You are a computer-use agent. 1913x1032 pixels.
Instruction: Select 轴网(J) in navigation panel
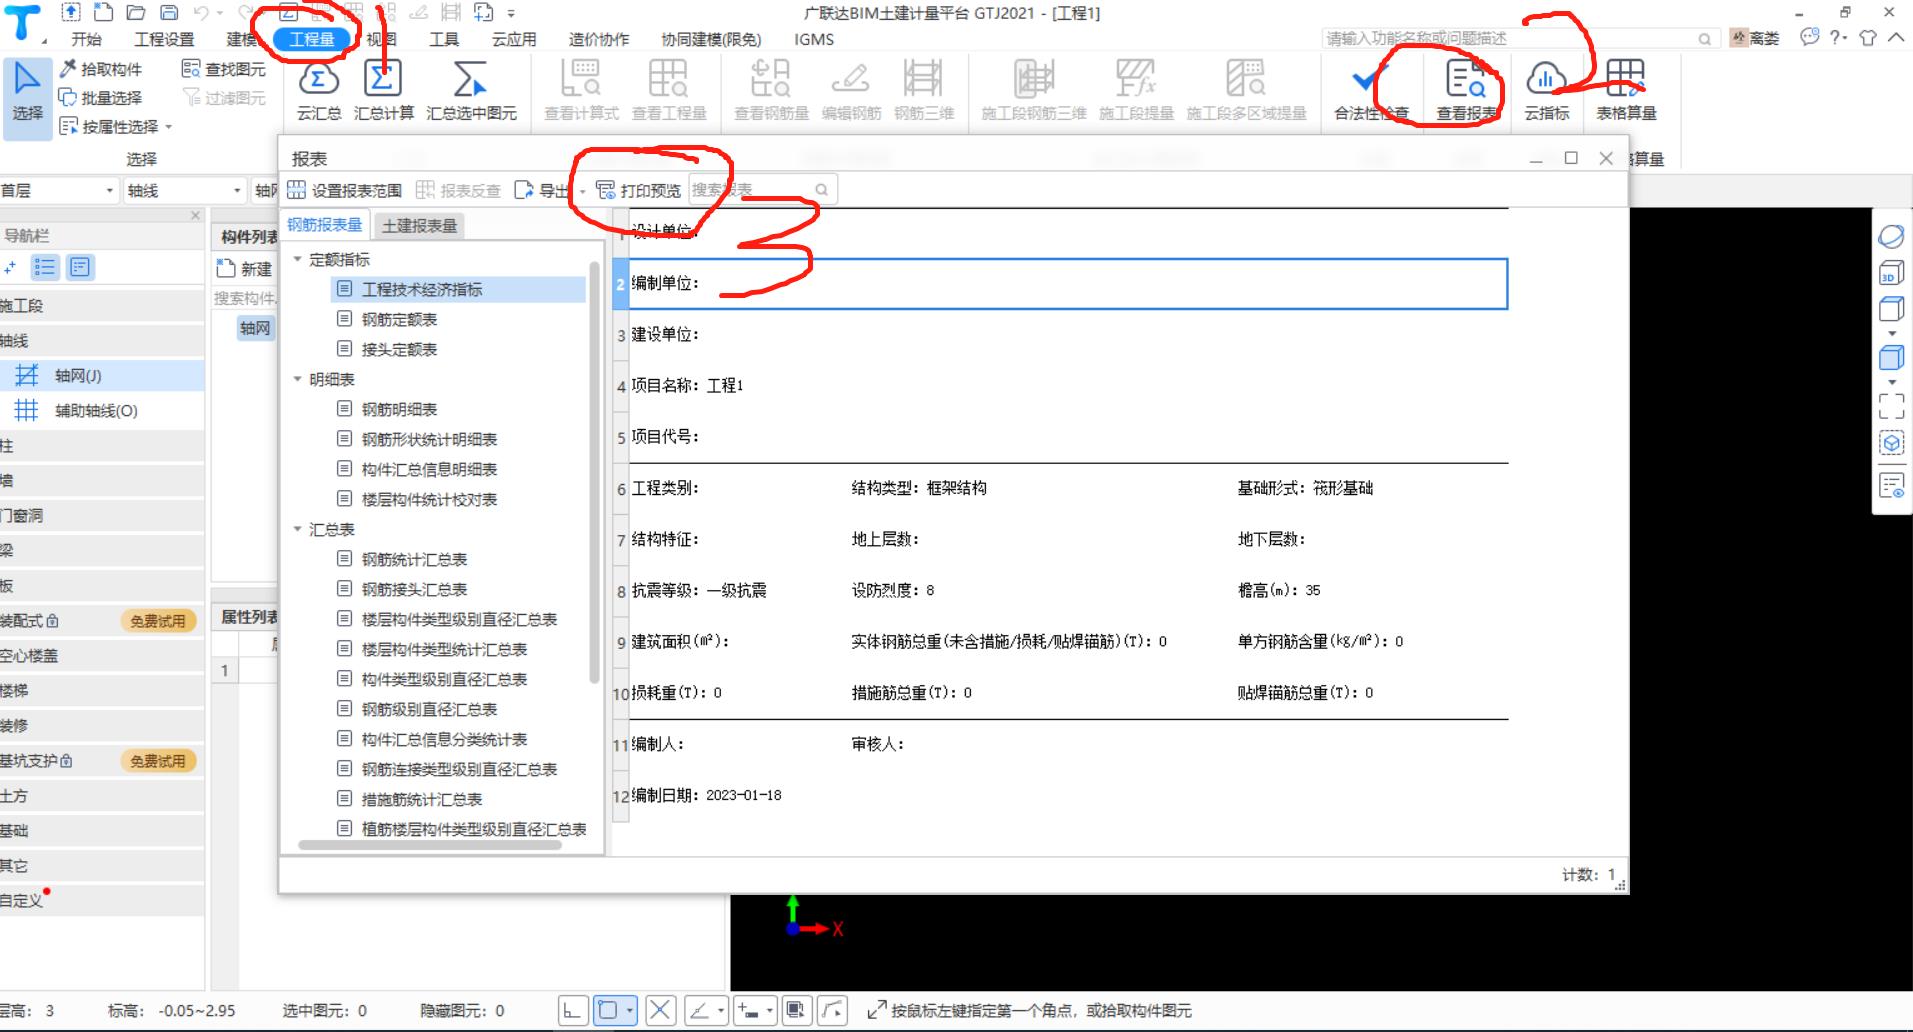102,375
